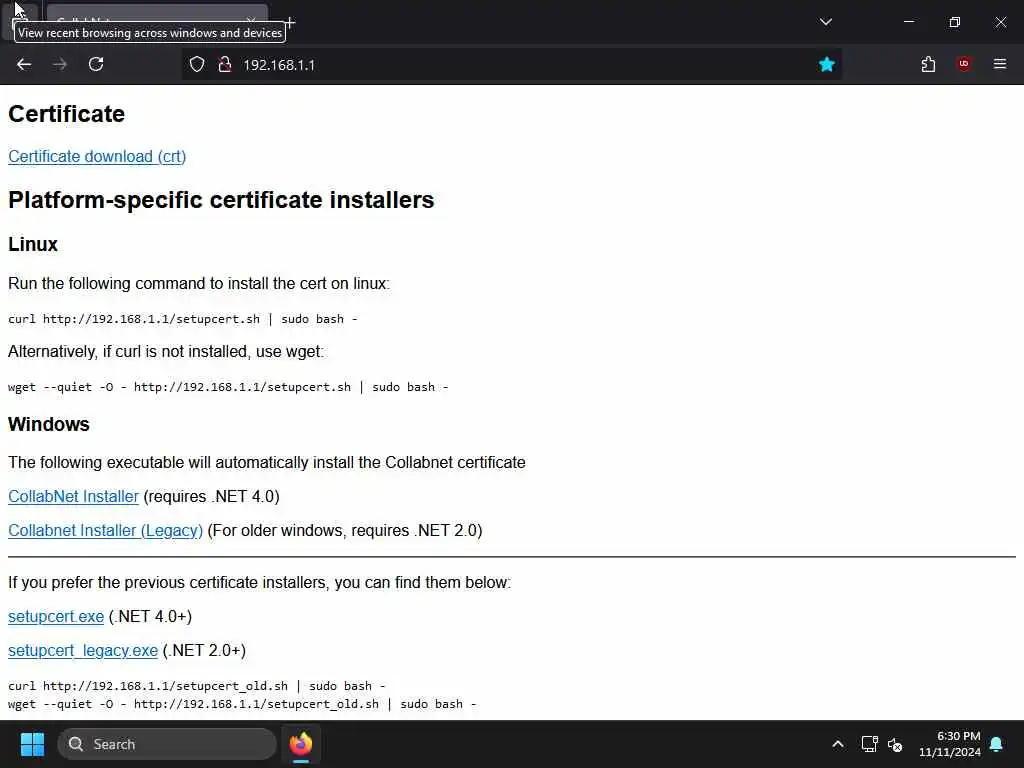Open the Certificate download (crt) link
Image resolution: width=1024 pixels, height=768 pixels.
point(97,157)
